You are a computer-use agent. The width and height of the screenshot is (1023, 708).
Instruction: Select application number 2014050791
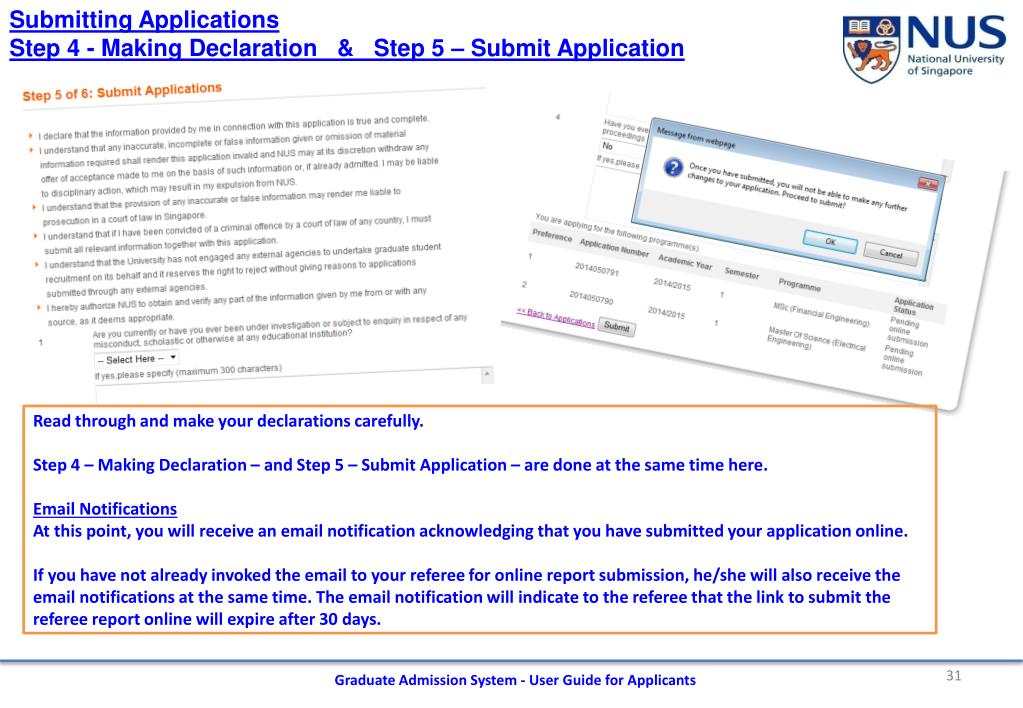pyautogui.click(x=596, y=269)
